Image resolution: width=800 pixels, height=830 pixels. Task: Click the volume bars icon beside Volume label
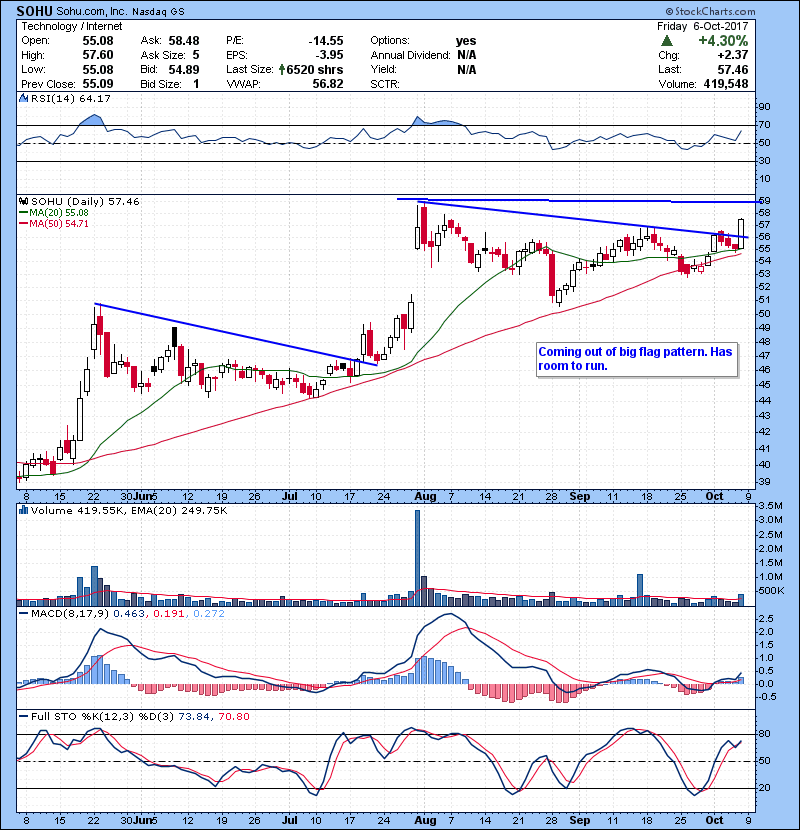point(23,510)
